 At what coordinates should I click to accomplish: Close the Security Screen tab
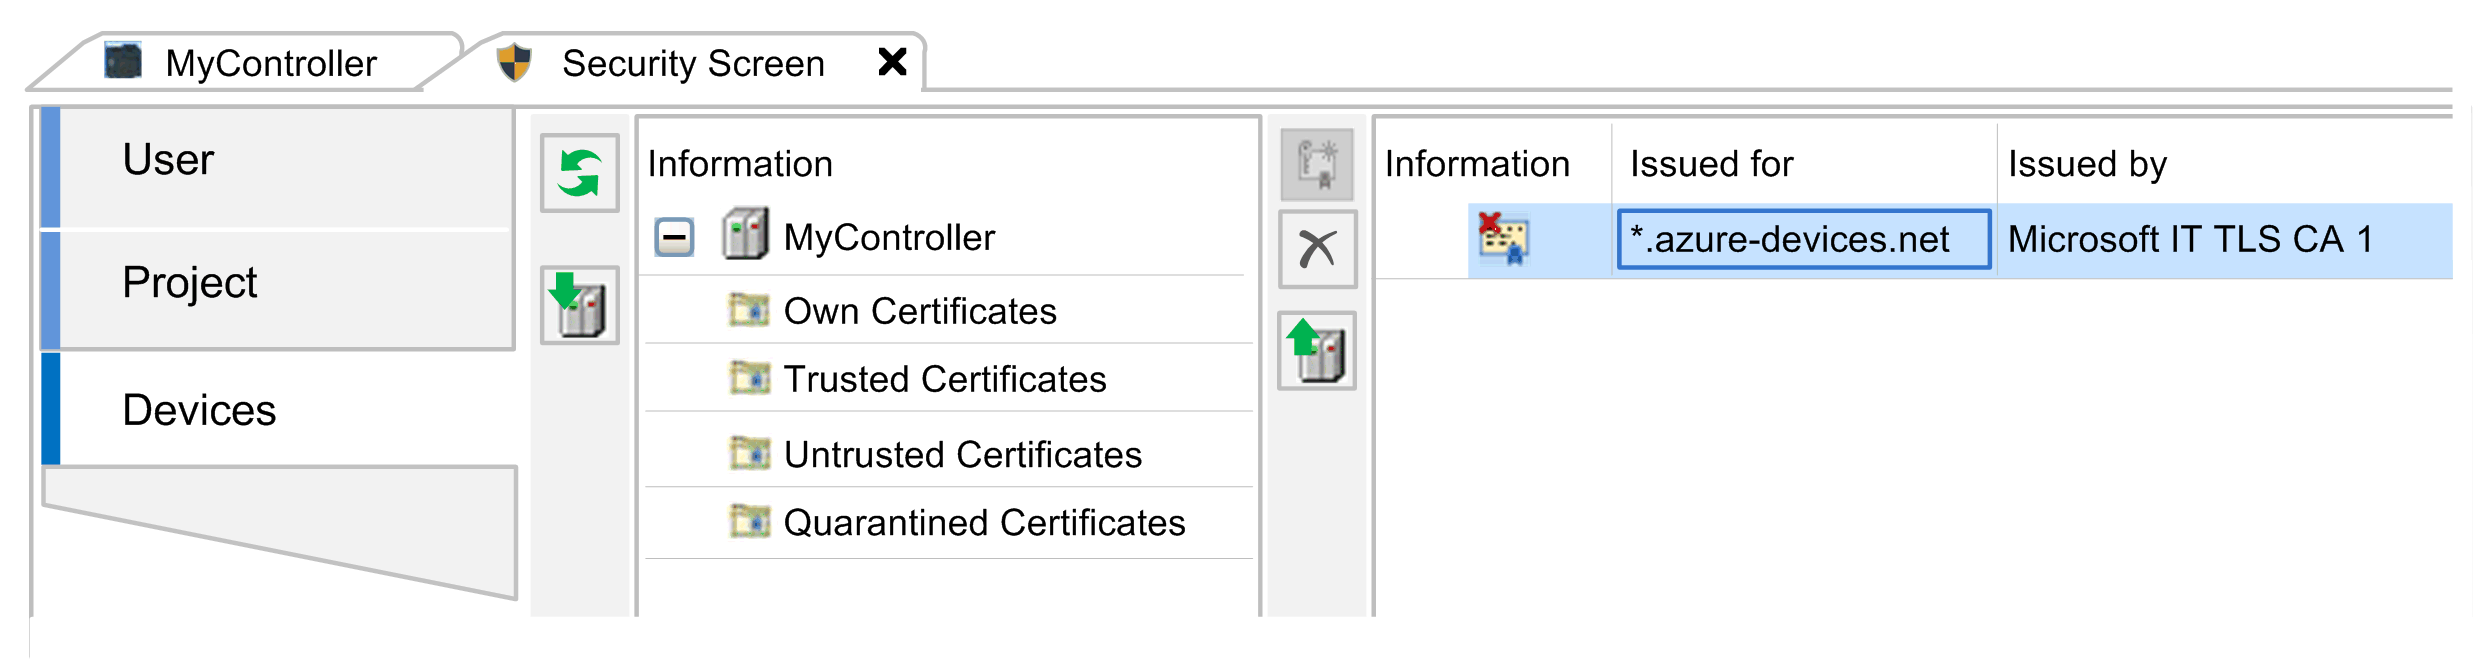pyautogui.click(x=892, y=62)
